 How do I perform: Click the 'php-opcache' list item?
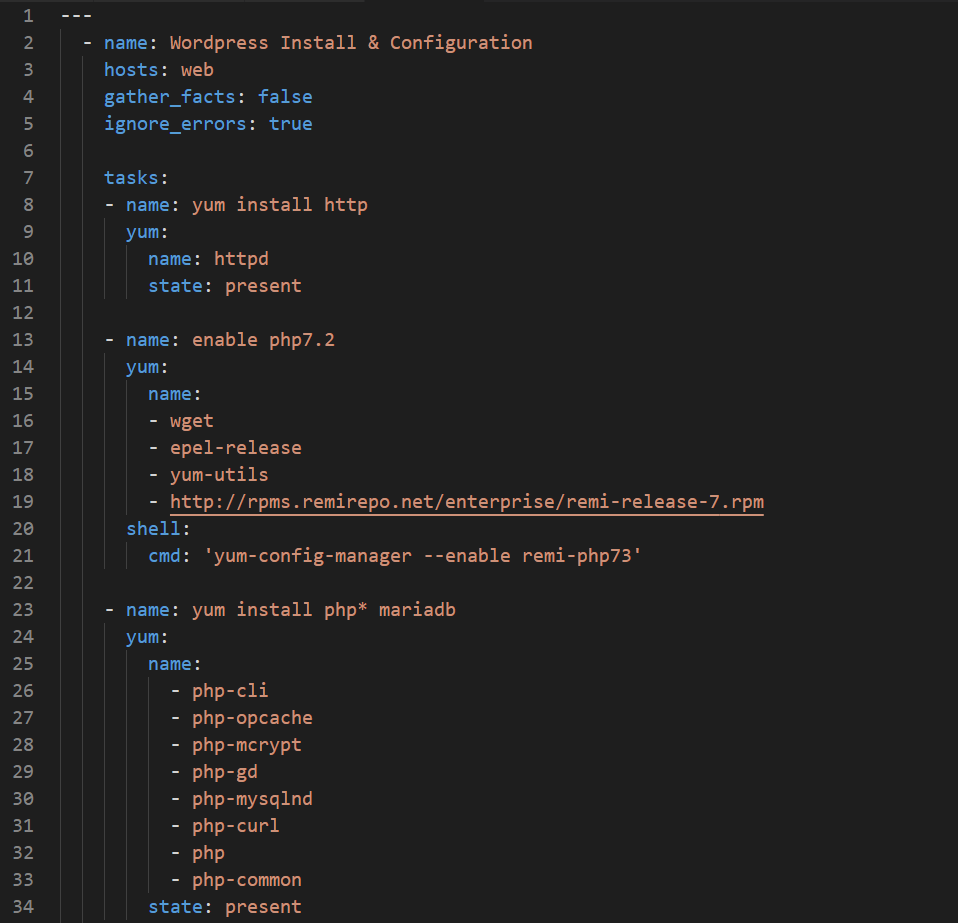(x=252, y=718)
